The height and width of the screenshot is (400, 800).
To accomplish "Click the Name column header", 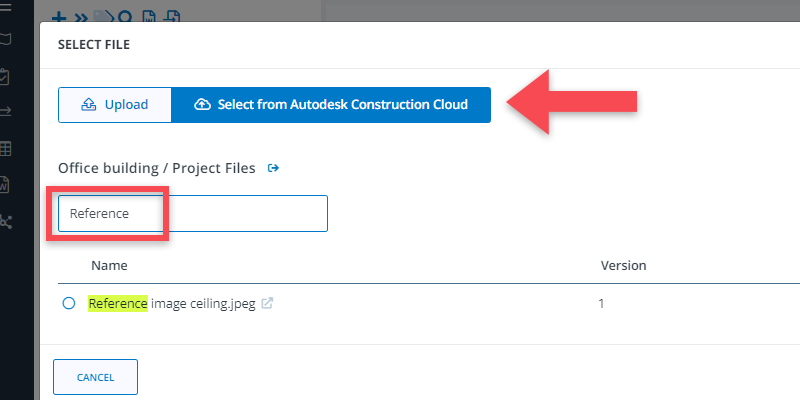I will [109, 266].
